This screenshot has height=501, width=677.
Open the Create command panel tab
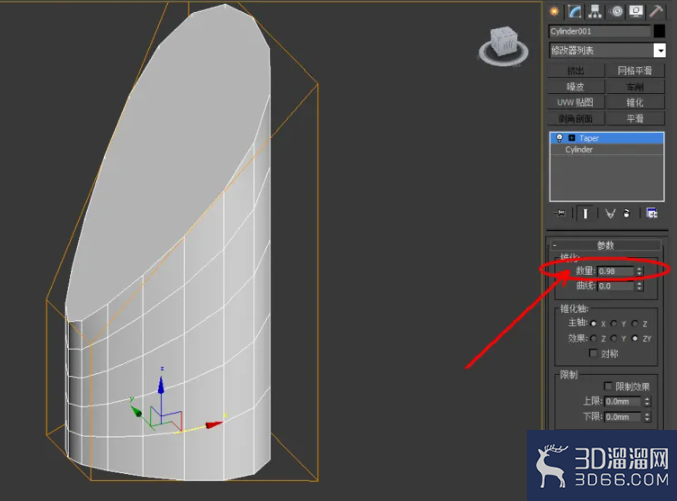tap(554, 12)
